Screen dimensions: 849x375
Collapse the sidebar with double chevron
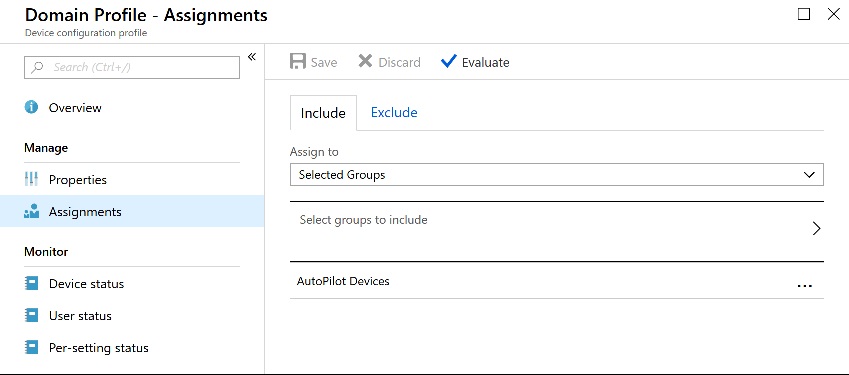[x=252, y=57]
